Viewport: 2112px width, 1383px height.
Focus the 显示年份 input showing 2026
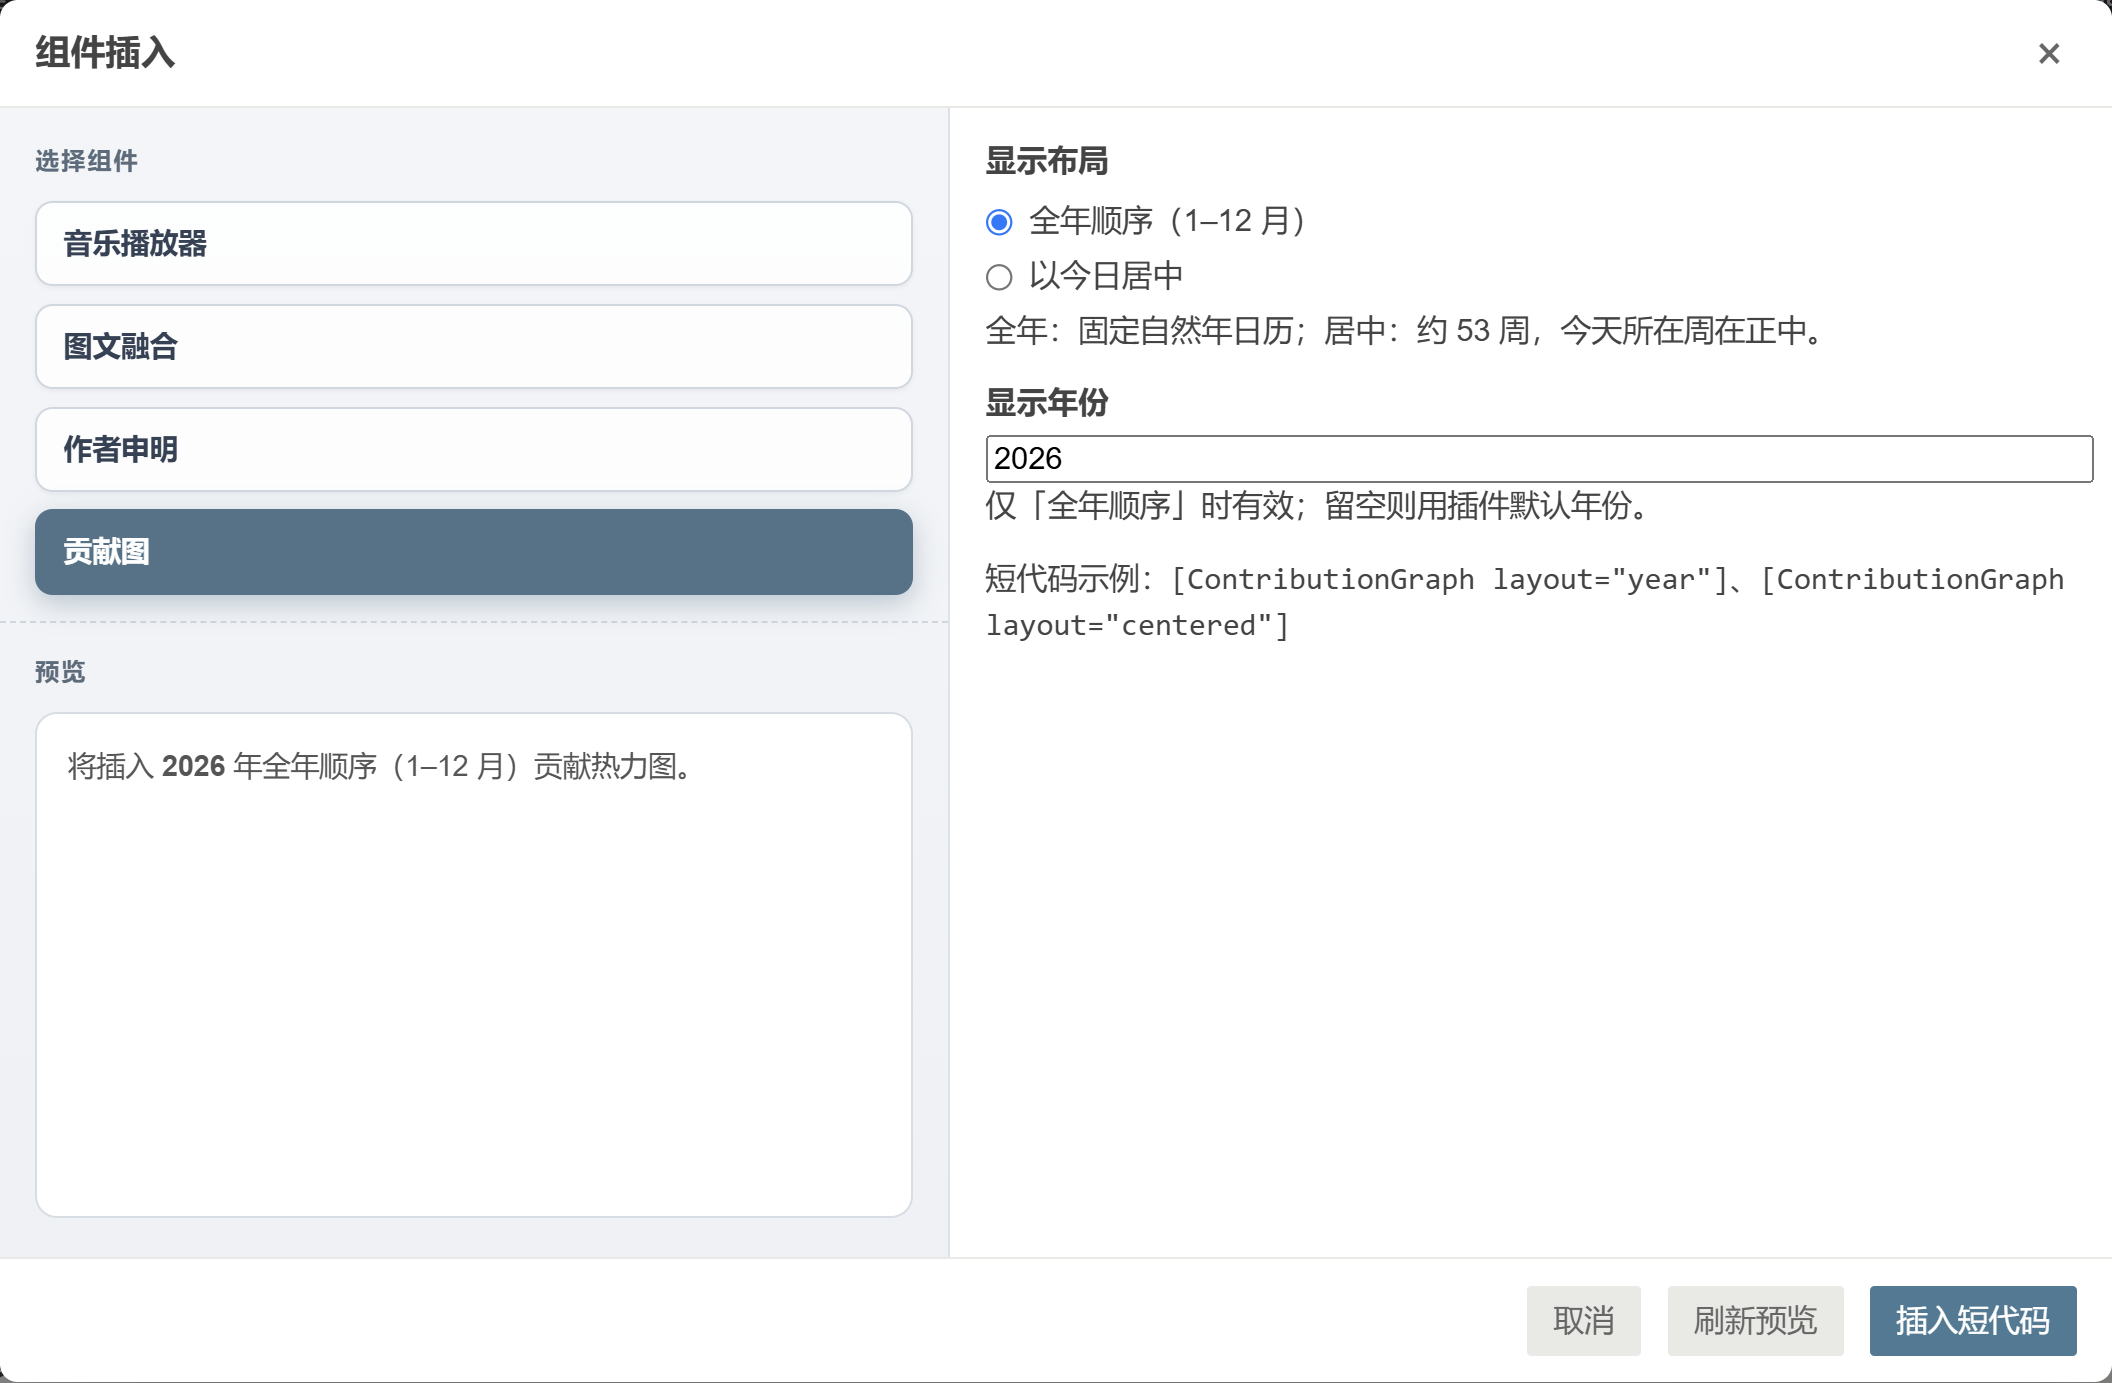(x=1539, y=459)
